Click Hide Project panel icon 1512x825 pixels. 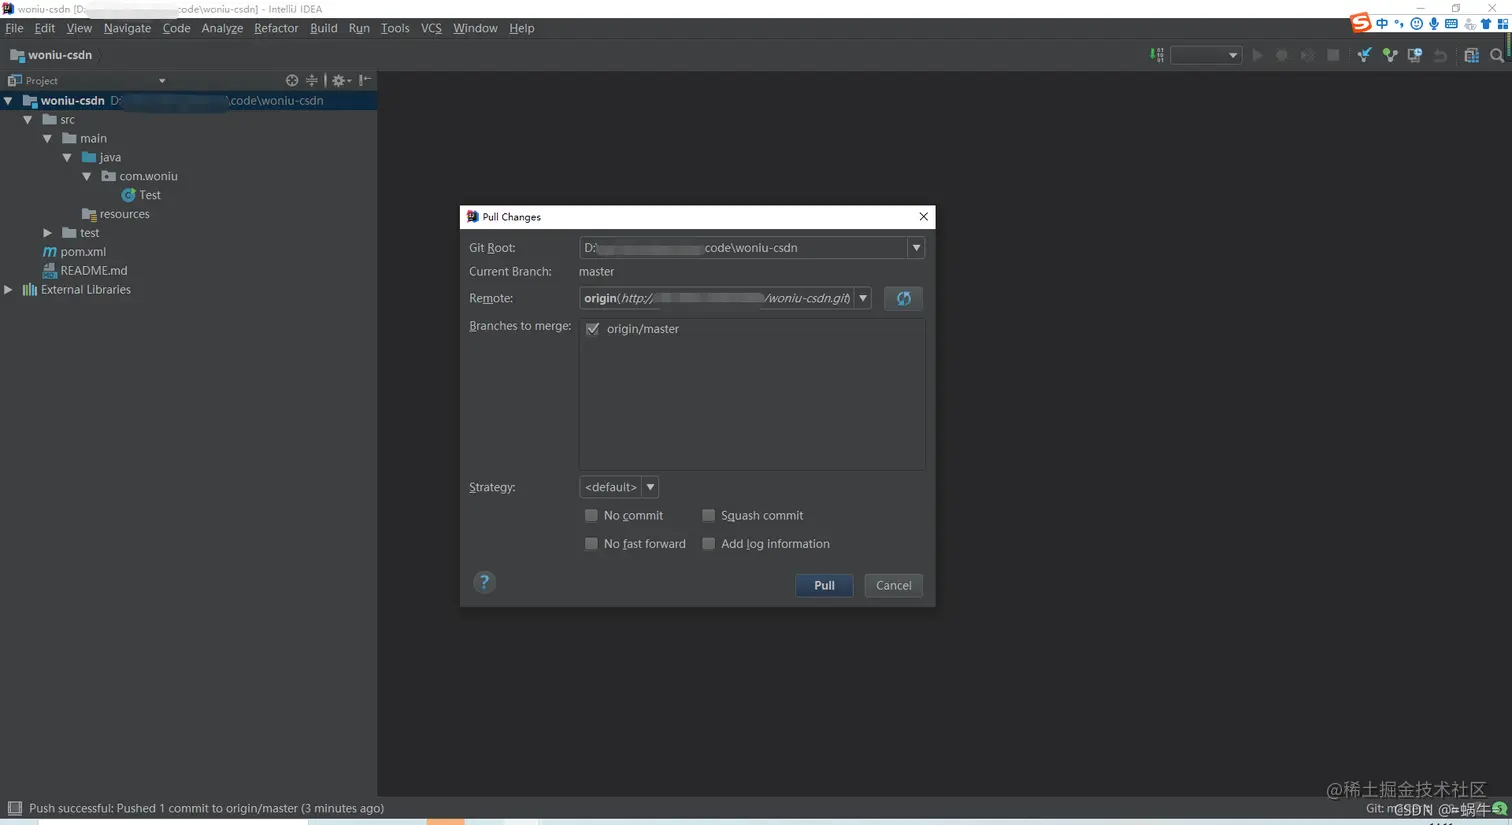click(365, 80)
